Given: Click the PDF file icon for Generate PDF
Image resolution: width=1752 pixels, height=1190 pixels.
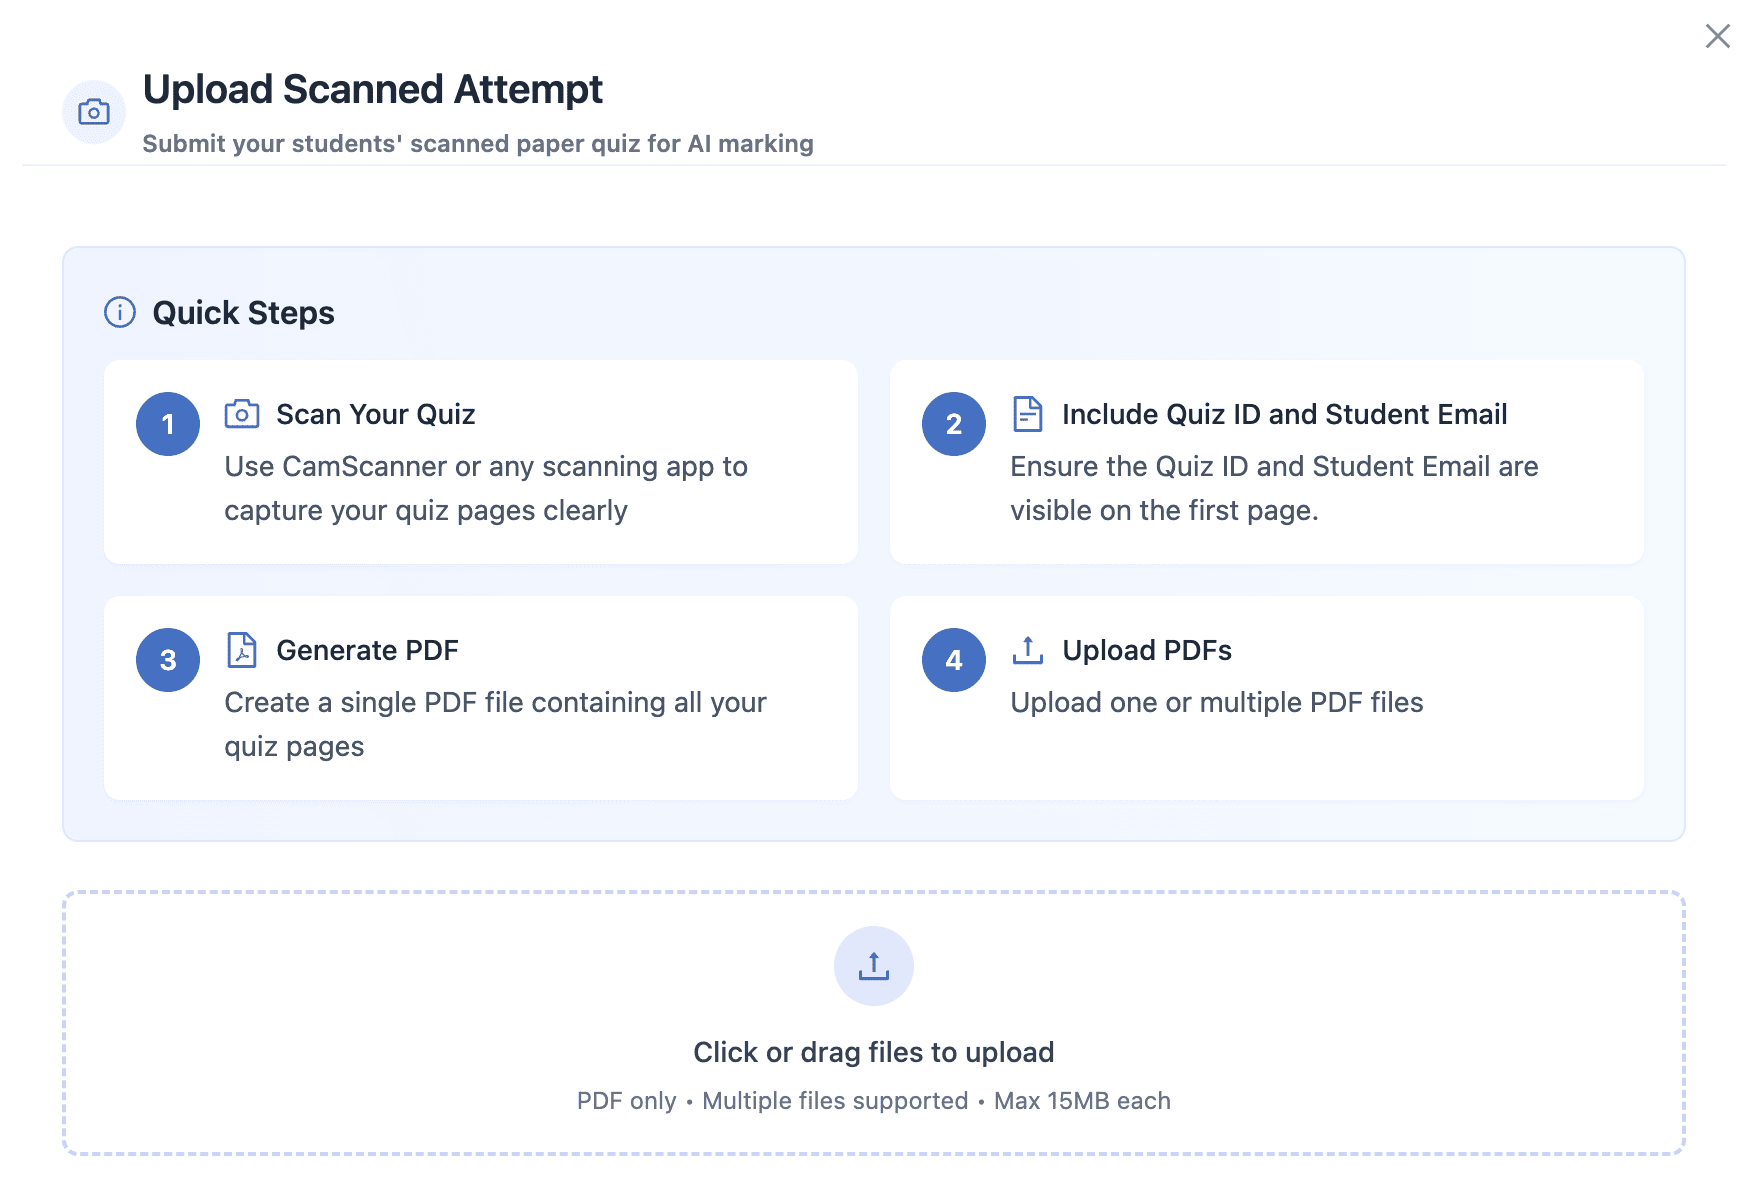Looking at the screenshot, I should point(242,650).
